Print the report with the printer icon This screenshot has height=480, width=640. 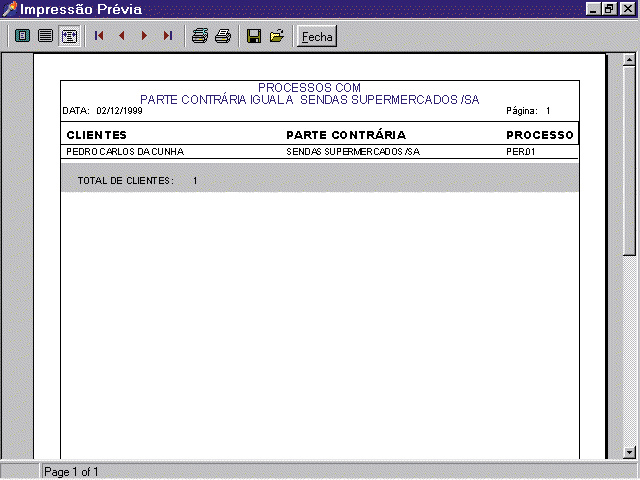click(x=223, y=36)
